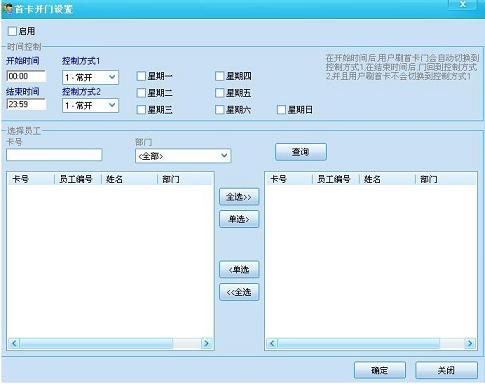Screen dimensions: 485x384
Task: Sort right list by 部门 column header
Action: pyautogui.click(x=446, y=179)
